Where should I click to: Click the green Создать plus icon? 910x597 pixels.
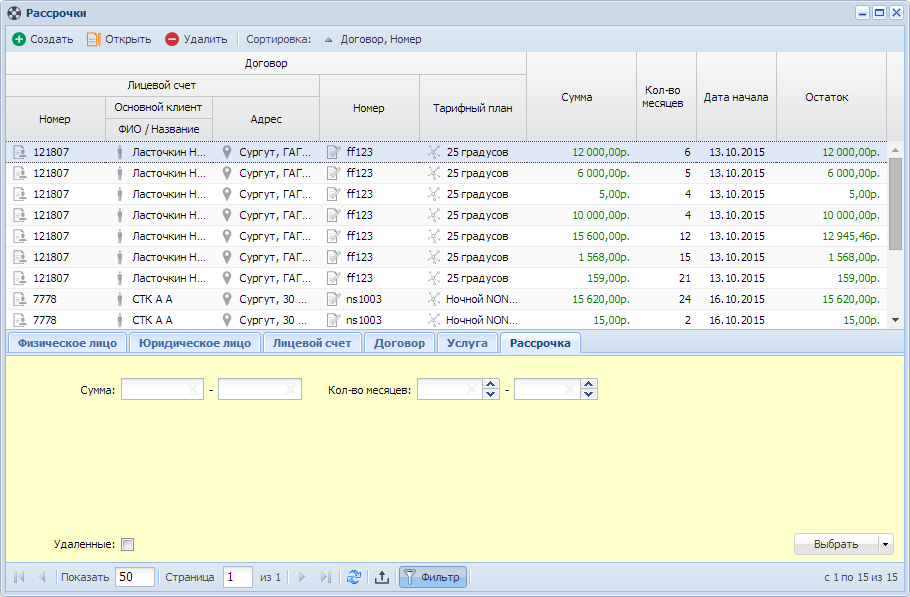(x=19, y=39)
